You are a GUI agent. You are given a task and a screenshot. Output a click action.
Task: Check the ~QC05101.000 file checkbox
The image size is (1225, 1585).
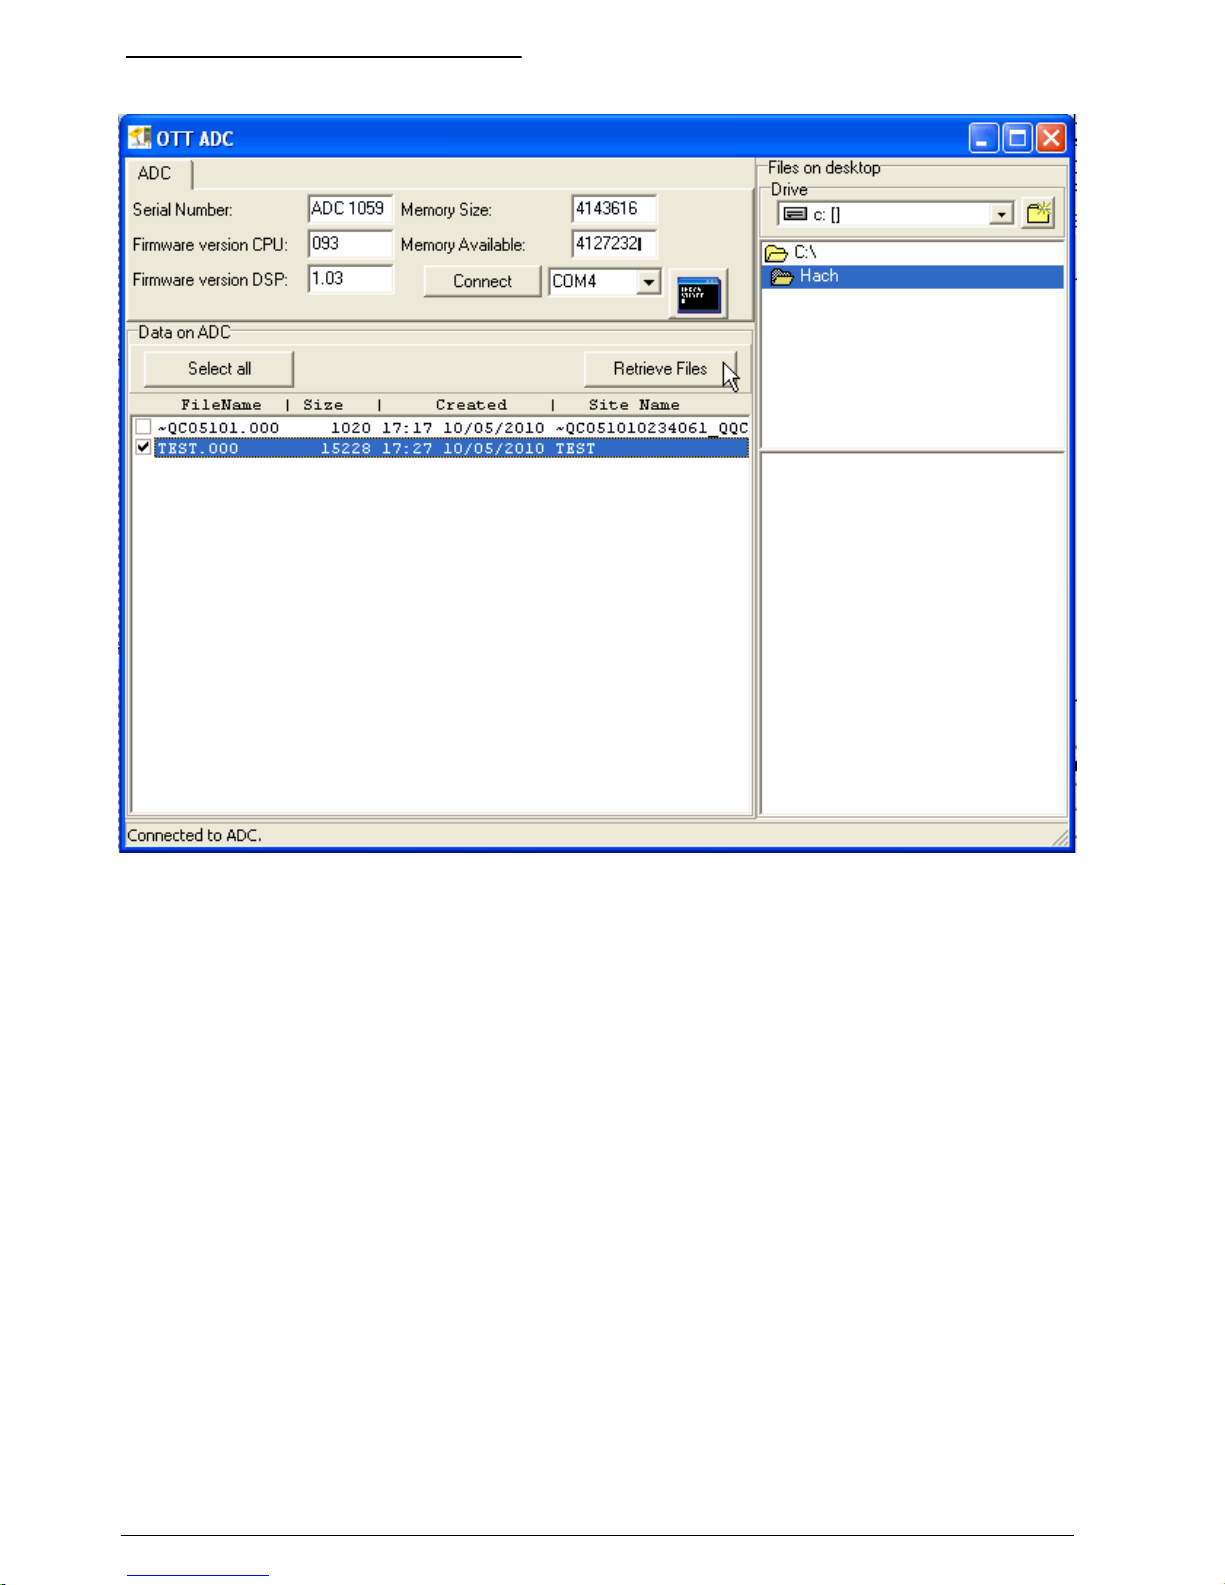pos(143,427)
